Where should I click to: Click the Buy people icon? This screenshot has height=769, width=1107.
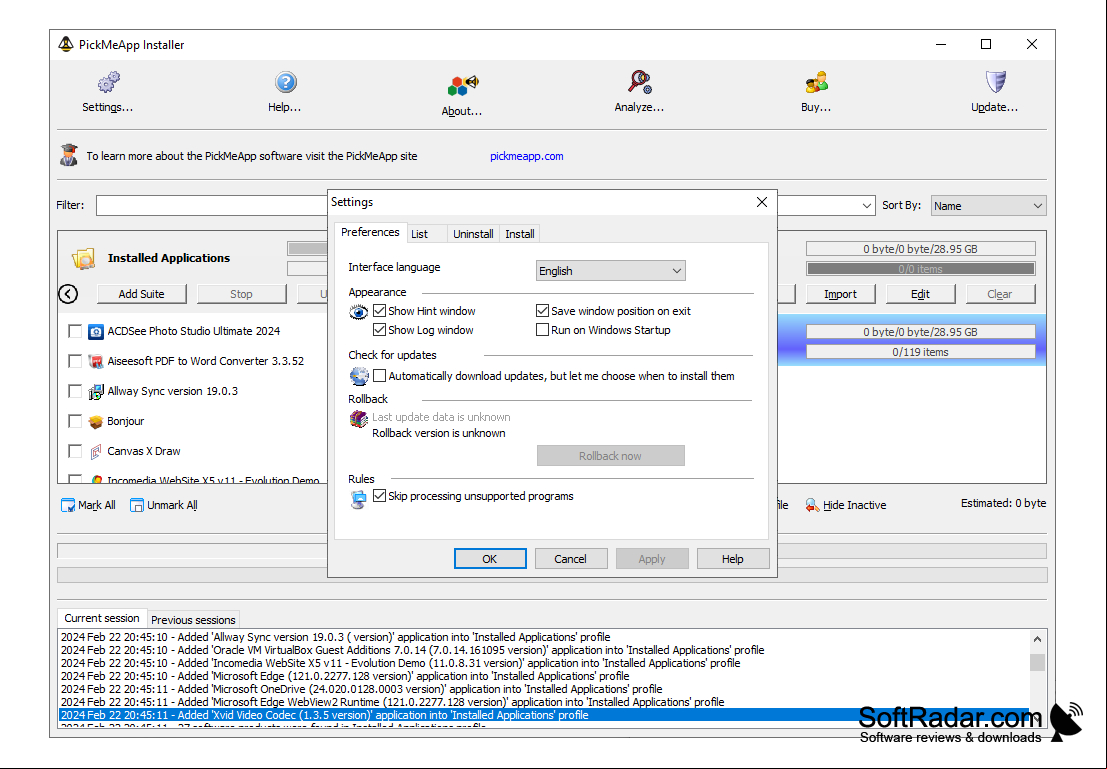coord(817,83)
